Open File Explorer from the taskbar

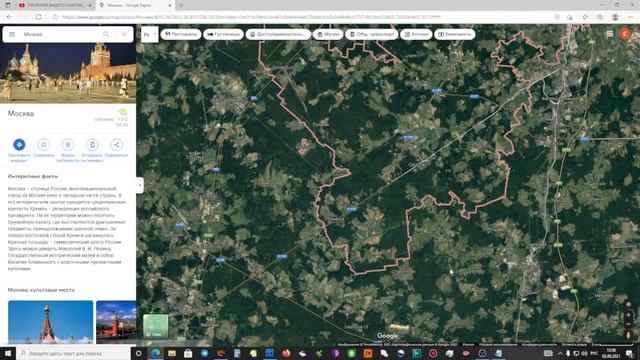tap(172, 353)
